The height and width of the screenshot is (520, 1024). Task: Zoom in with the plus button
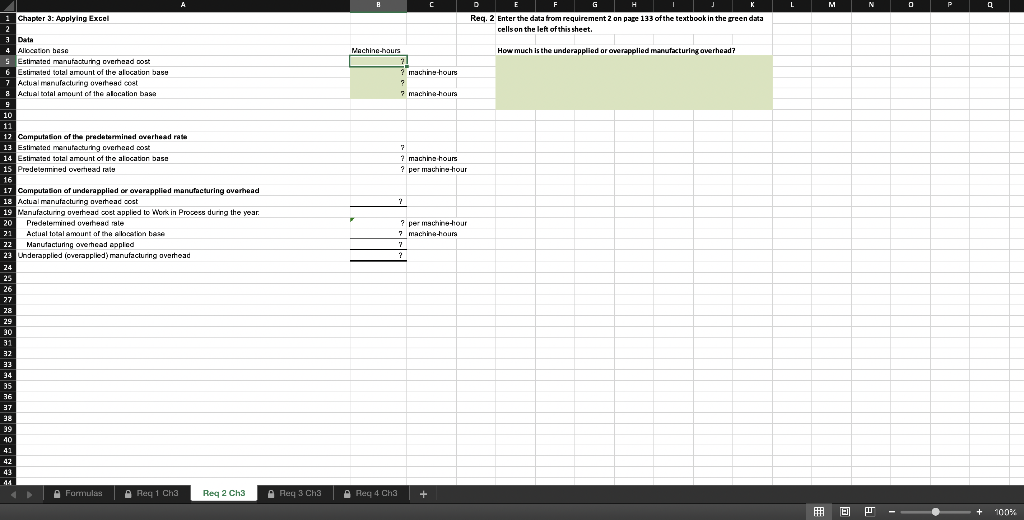pyautogui.click(x=980, y=512)
